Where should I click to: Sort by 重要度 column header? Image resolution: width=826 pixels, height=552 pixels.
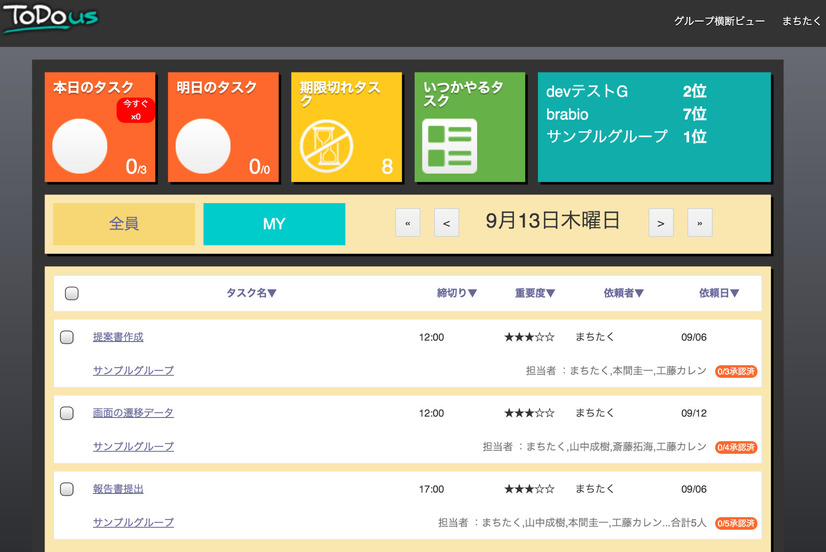535,293
